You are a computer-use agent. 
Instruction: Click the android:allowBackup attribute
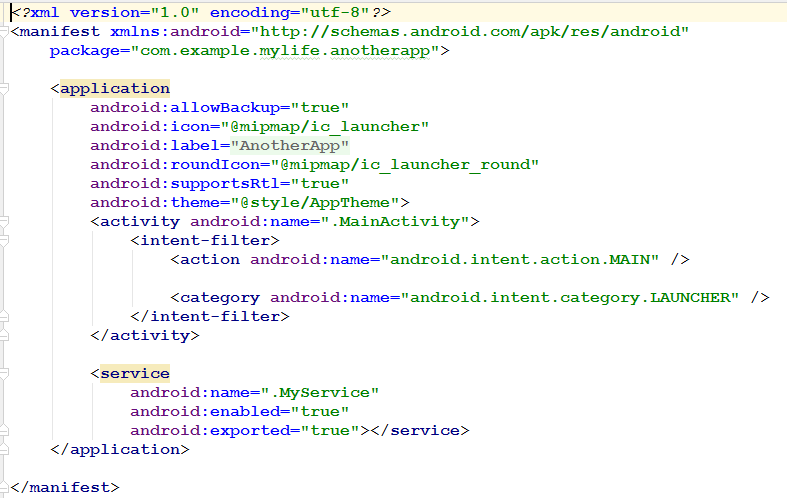[219, 107]
